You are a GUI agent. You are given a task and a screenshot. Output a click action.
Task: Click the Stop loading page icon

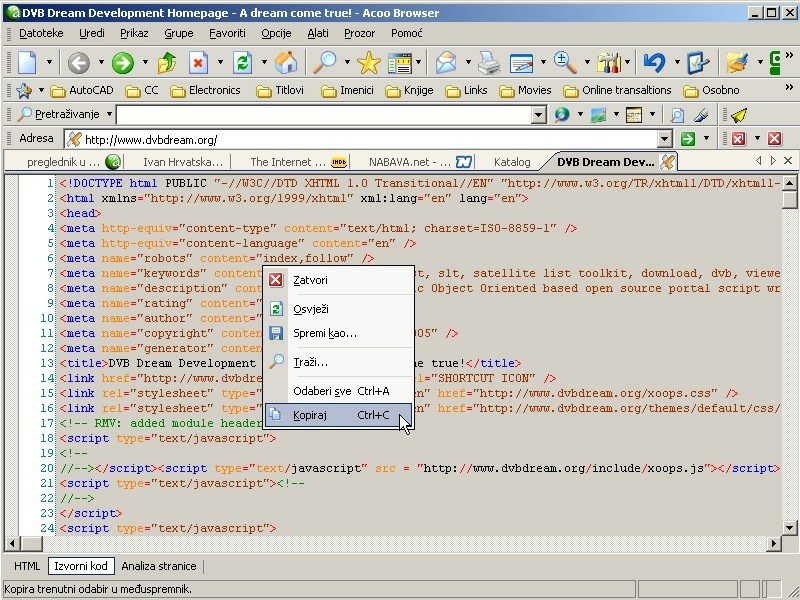198,63
